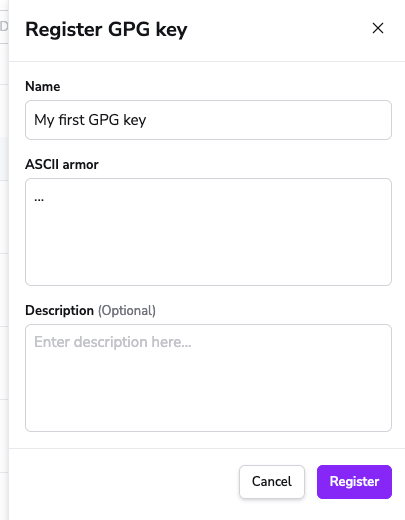405x520 pixels.
Task: Click the right end of Name field
Action: (x=367, y=120)
